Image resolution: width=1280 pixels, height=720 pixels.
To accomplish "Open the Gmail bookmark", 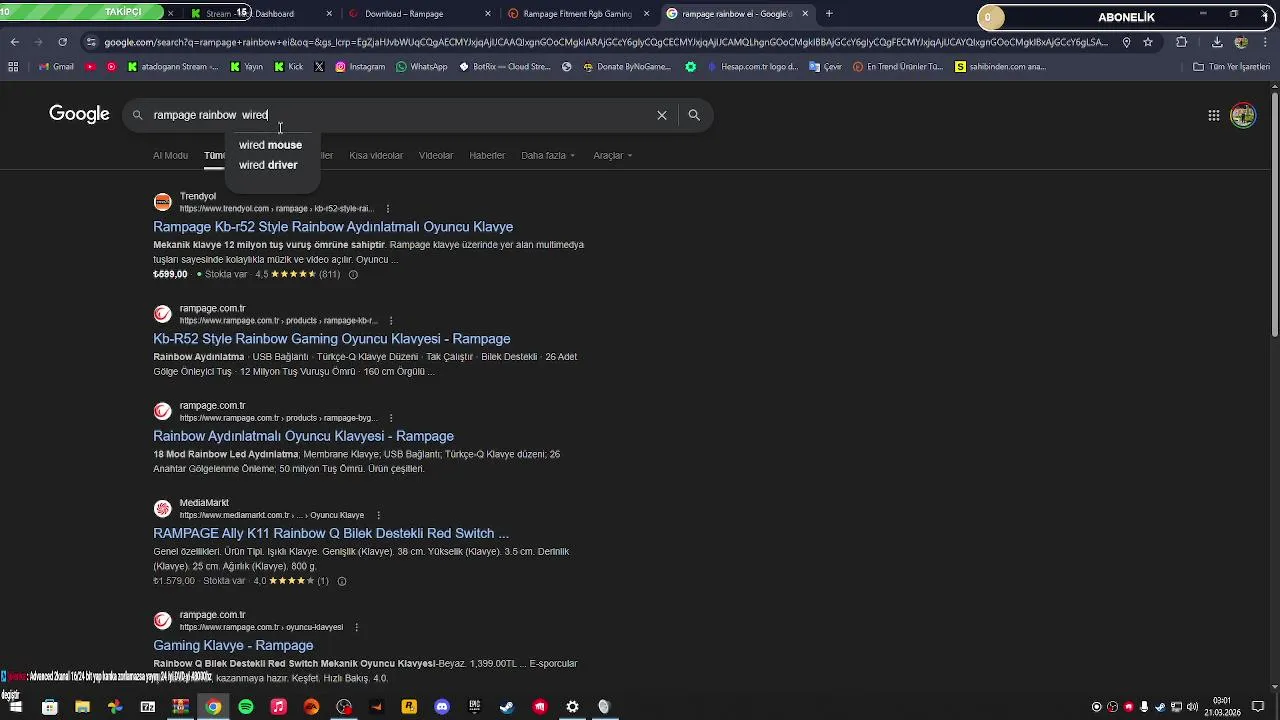I will pos(56,67).
